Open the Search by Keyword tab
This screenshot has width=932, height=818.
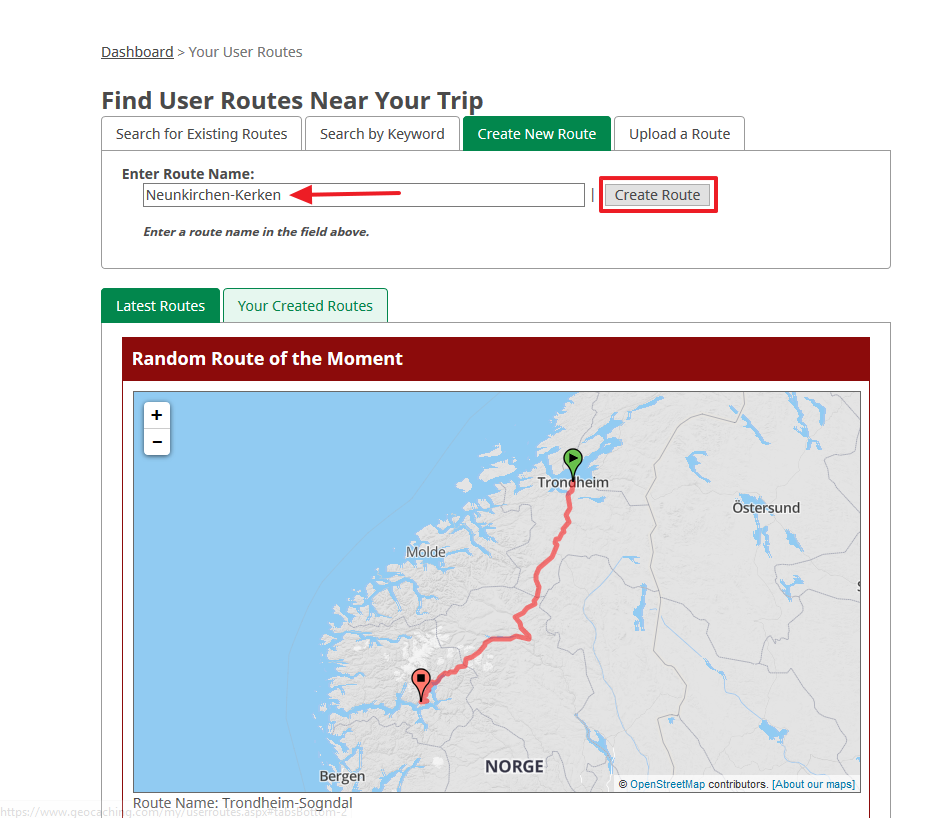pos(382,134)
